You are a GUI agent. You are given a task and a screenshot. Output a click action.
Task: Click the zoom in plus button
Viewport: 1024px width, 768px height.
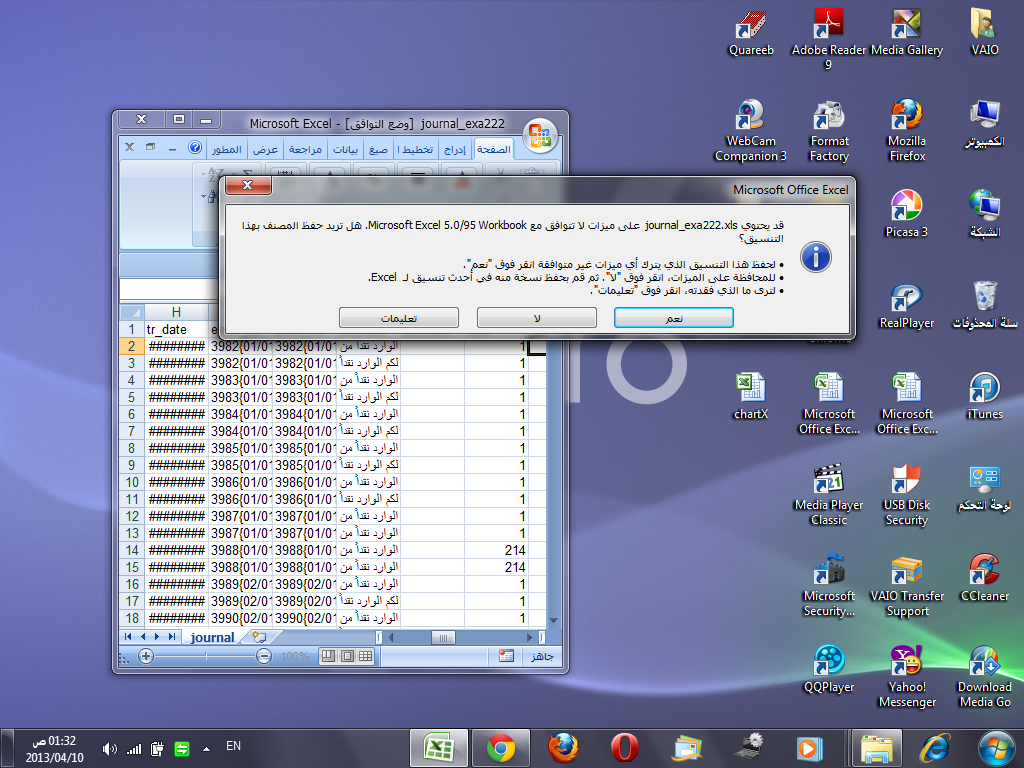(146, 656)
